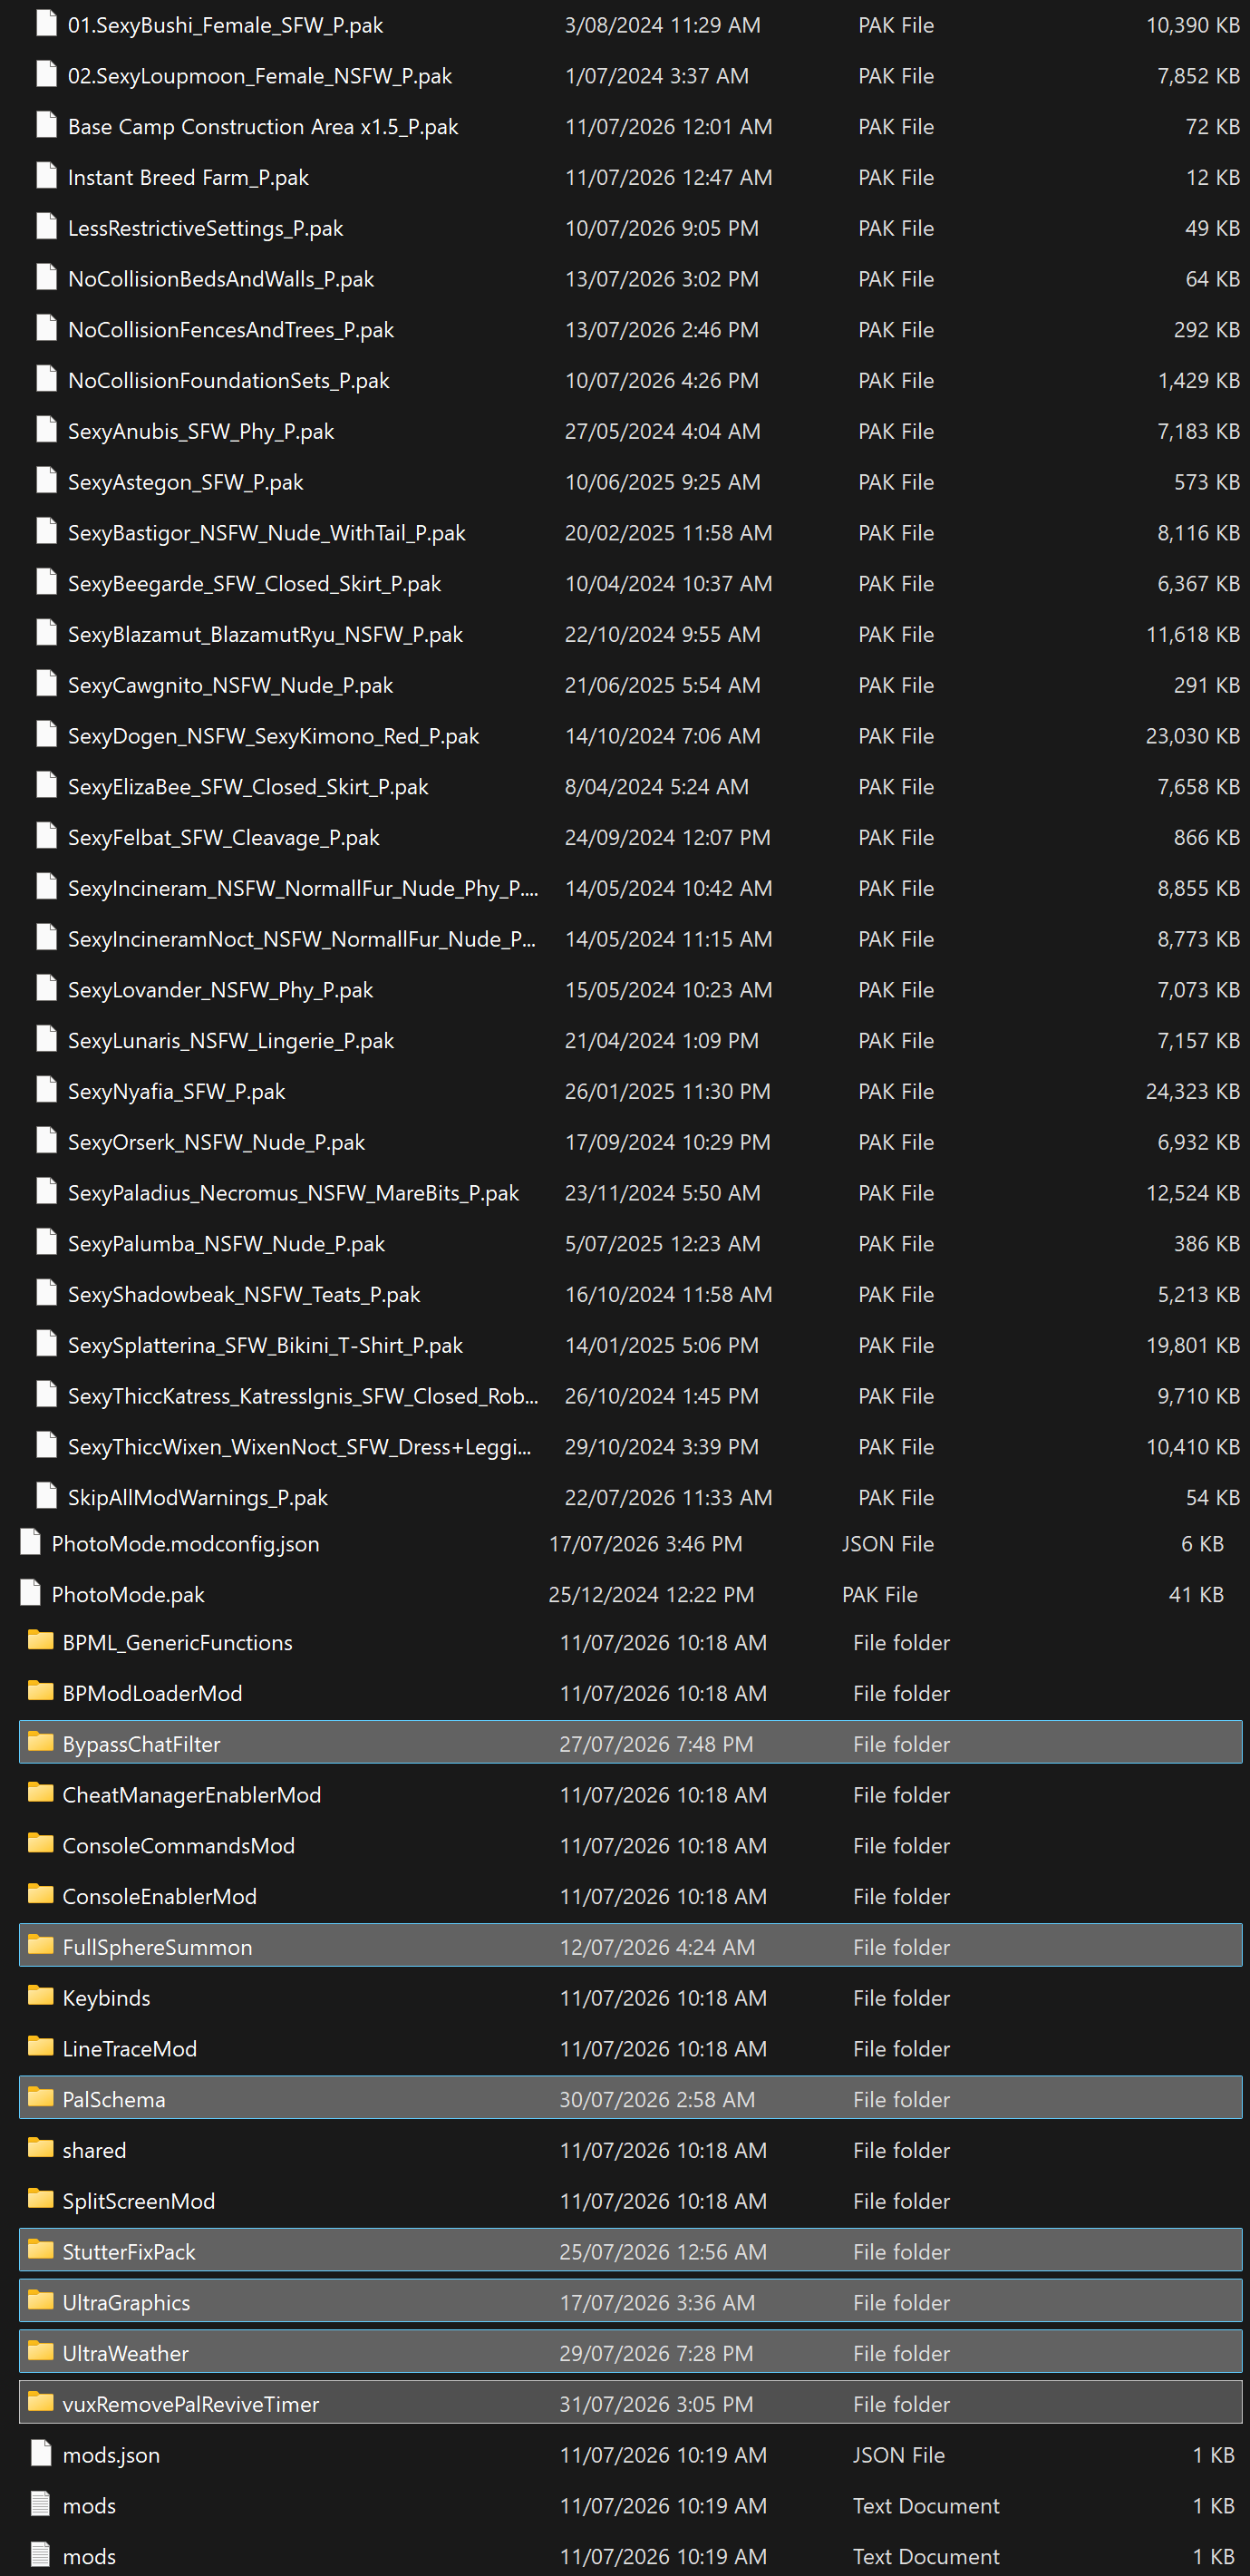
Task: Select the SexyThiccWixen_WixenNoct file name
Action: tap(300, 1446)
